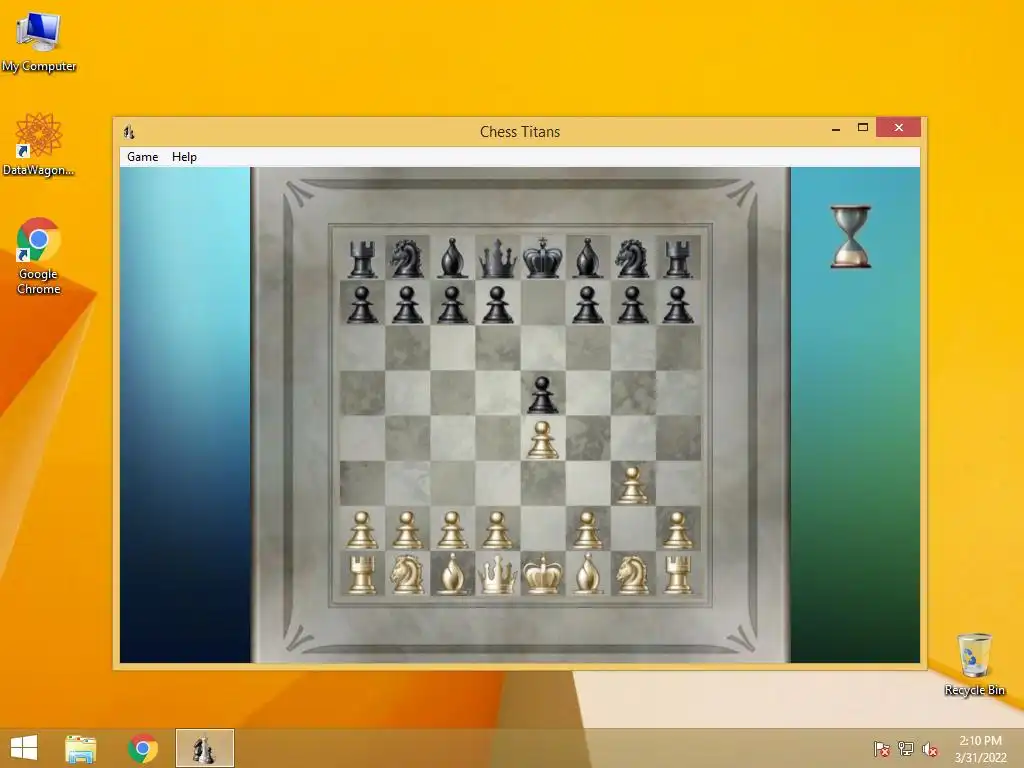Select the white knight on g1
The height and width of the screenshot is (768, 1024).
point(632,575)
